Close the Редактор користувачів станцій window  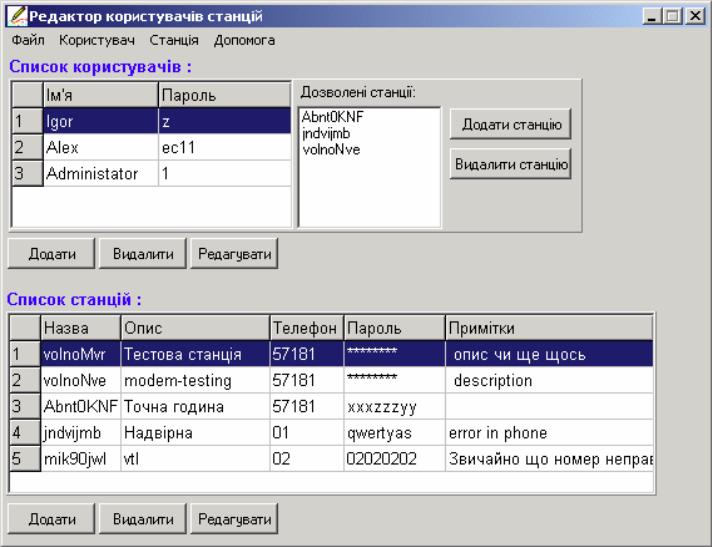[694, 16]
